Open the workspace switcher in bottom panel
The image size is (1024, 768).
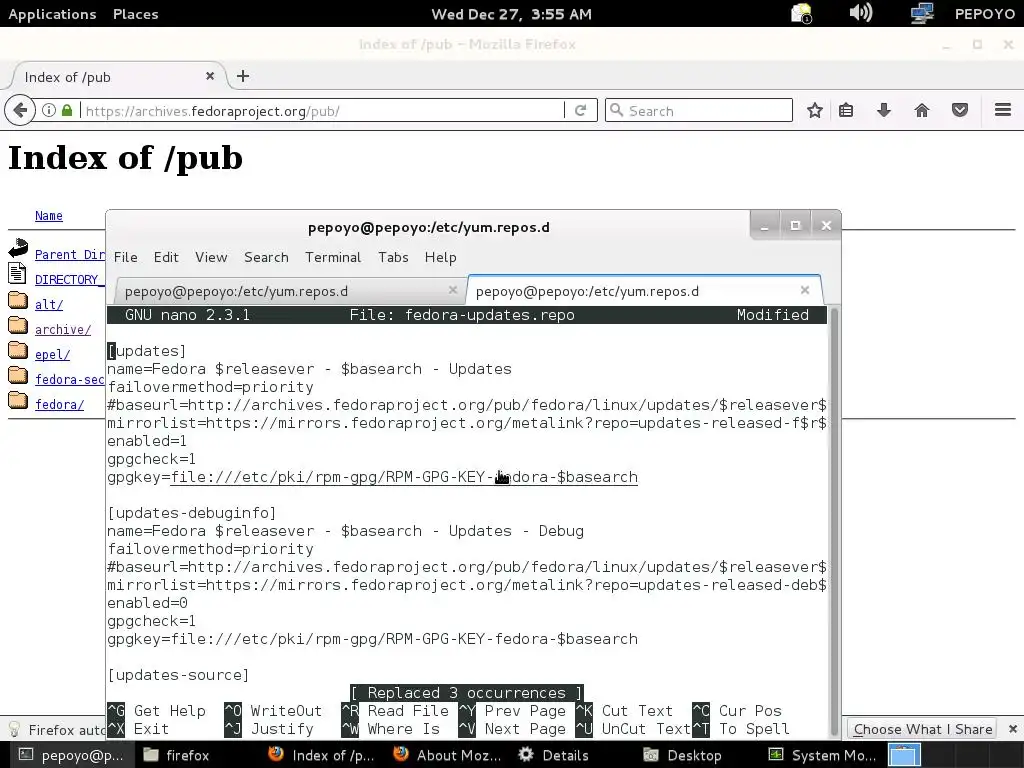click(x=904, y=756)
